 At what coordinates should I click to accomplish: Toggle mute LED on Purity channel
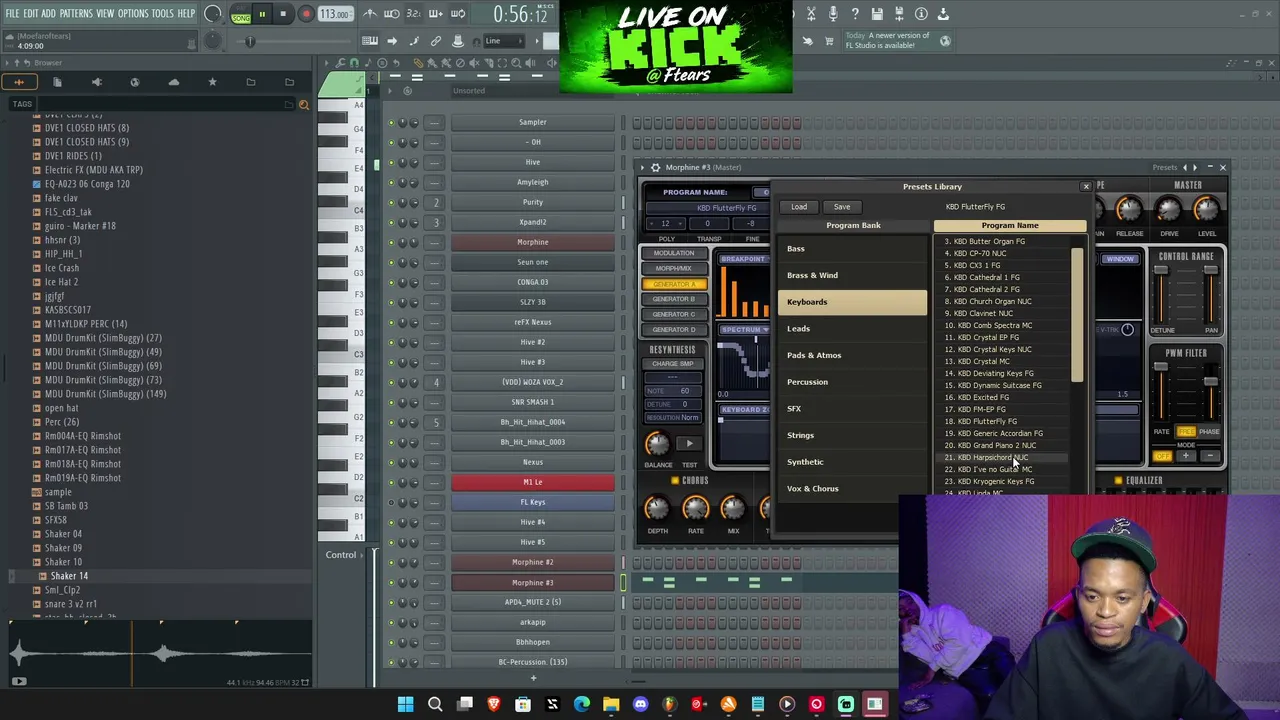(391, 202)
